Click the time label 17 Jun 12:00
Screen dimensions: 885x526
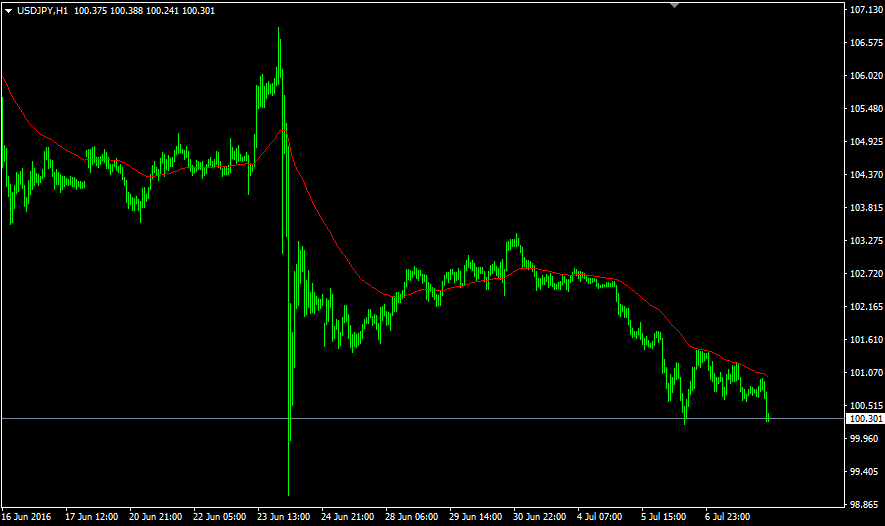(91, 517)
